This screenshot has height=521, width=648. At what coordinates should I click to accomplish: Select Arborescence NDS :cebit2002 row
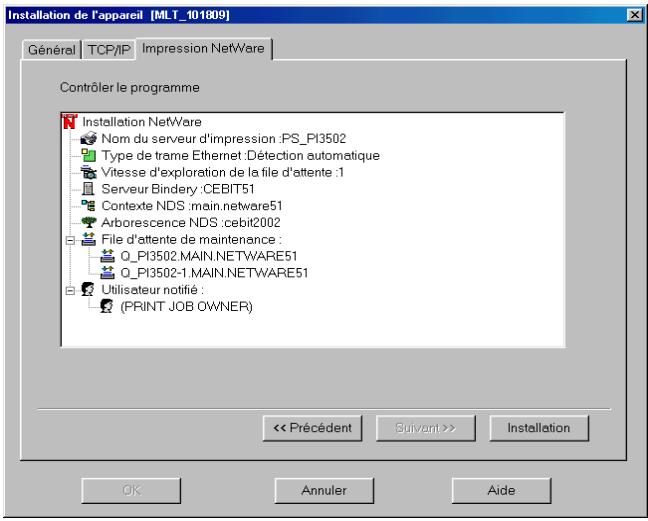click(191, 222)
